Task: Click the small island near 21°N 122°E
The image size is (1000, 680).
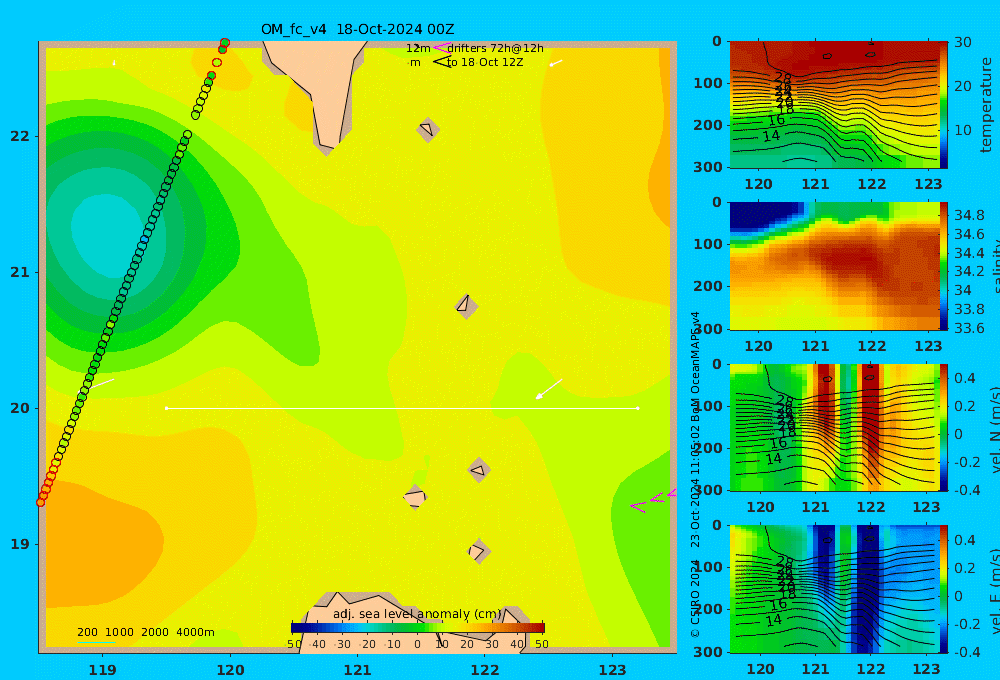Action: [x=466, y=306]
